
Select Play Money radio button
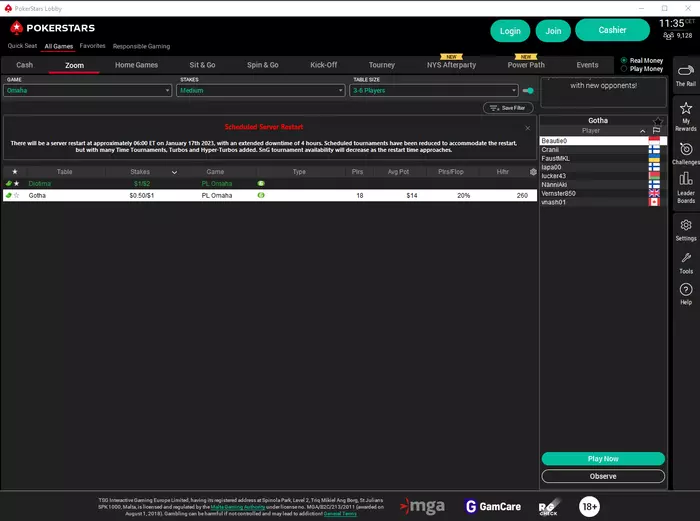(624, 69)
